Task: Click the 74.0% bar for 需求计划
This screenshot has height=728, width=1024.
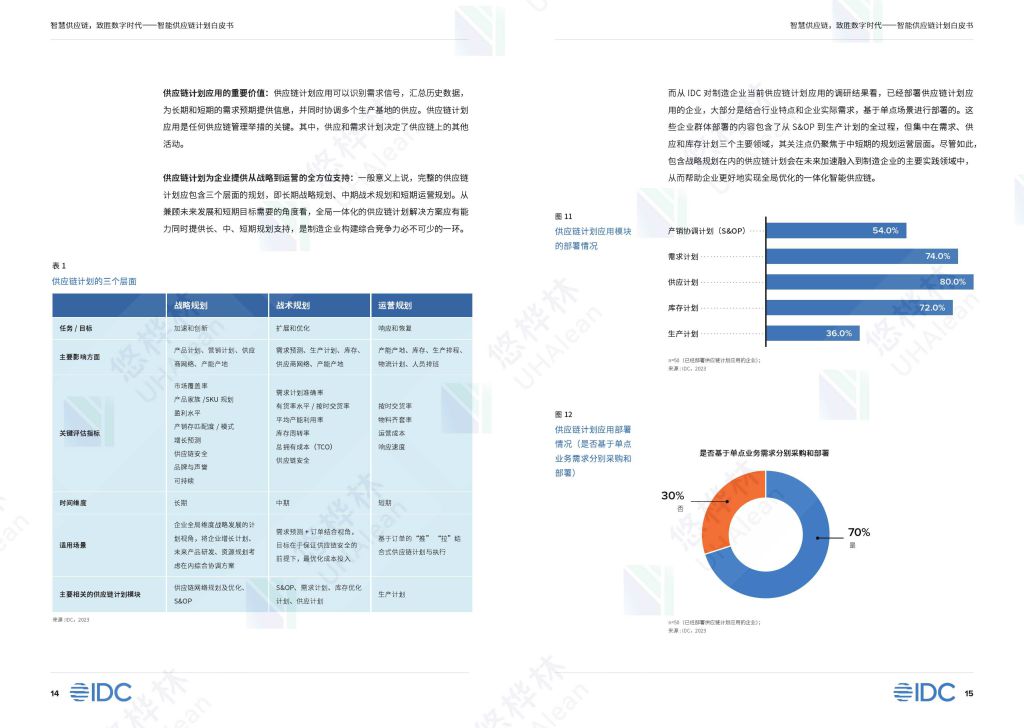Action: coord(861,256)
